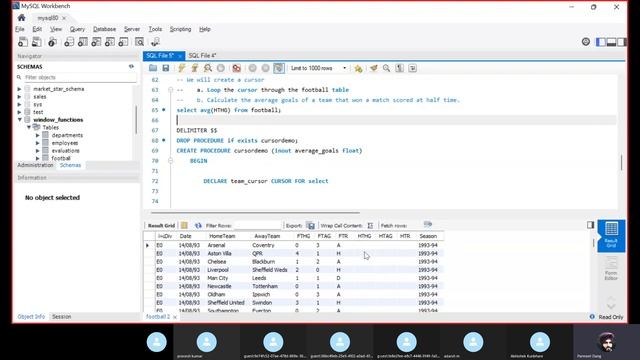640x360 pixels.
Task: Create new view icon
Action: 96,42
